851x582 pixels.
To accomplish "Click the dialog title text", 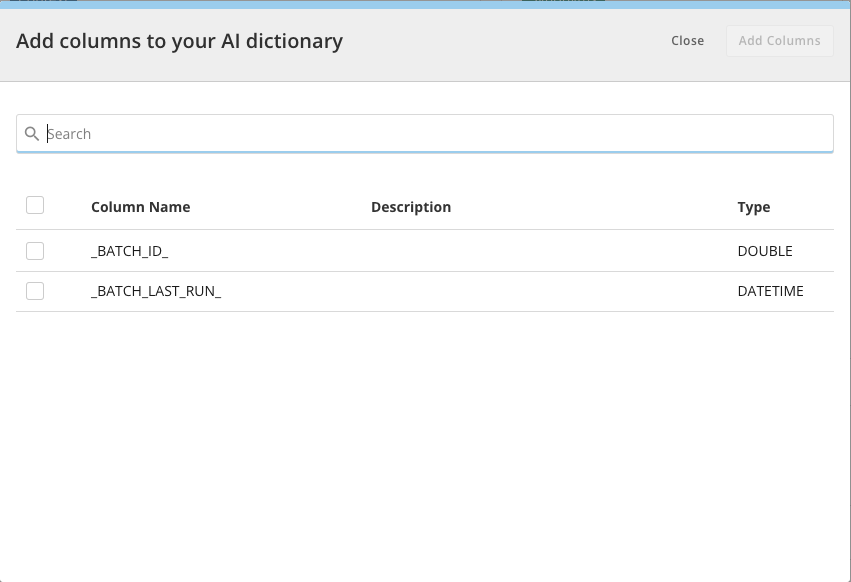I will pyautogui.click(x=180, y=41).
